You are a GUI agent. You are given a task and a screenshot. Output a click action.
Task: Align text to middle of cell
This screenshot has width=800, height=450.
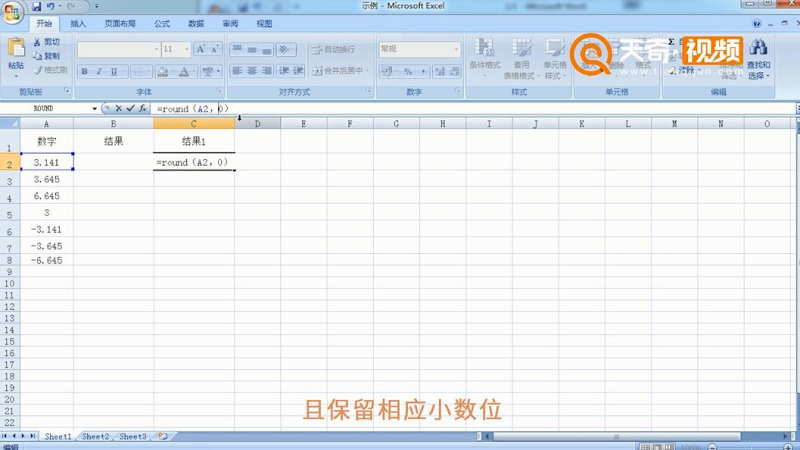252,49
